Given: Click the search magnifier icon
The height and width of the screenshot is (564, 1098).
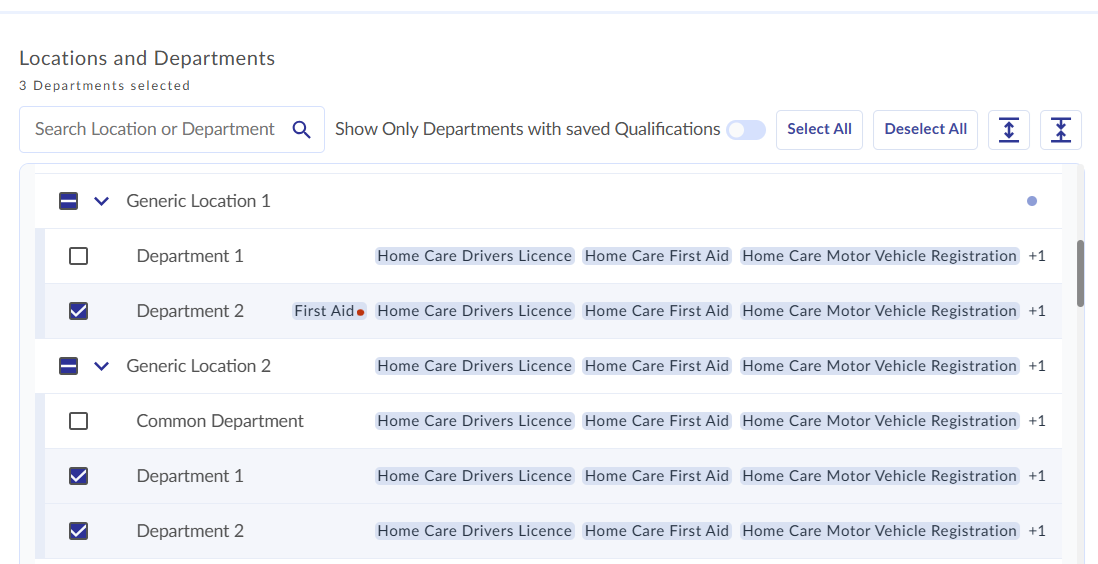Looking at the screenshot, I should point(301,130).
